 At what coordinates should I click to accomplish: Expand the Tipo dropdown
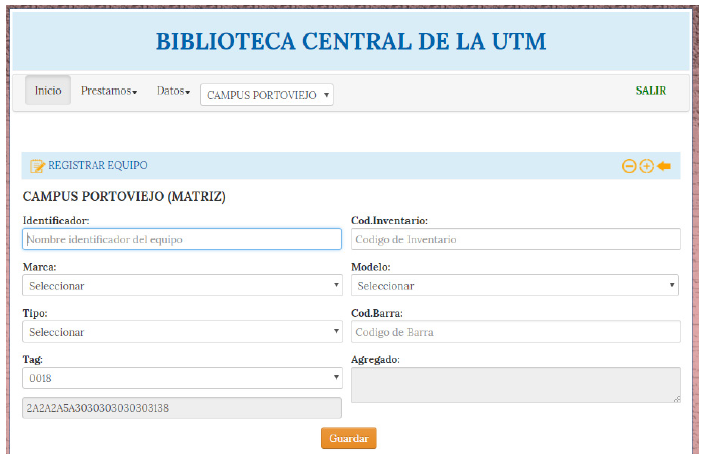pyautogui.click(x=182, y=332)
